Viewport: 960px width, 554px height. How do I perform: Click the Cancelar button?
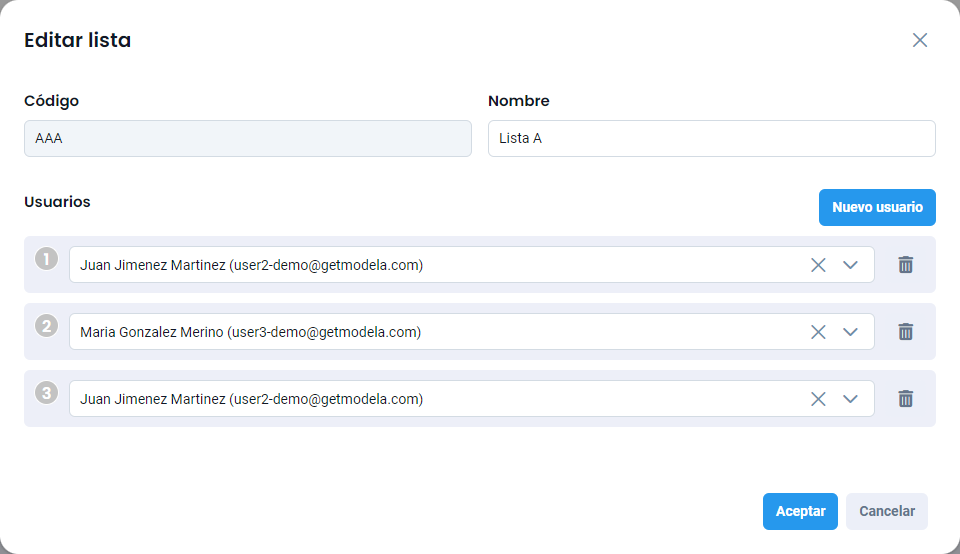click(x=887, y=511)
